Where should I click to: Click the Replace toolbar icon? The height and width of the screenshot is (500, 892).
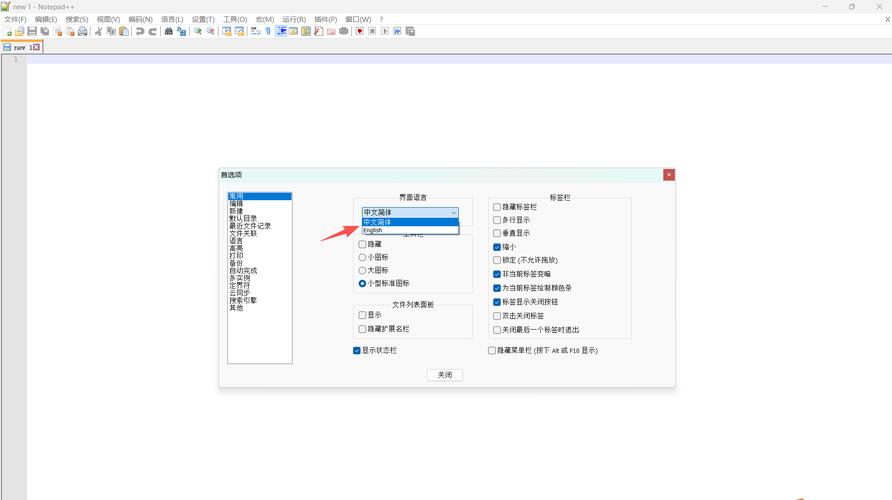click(181, 31)
